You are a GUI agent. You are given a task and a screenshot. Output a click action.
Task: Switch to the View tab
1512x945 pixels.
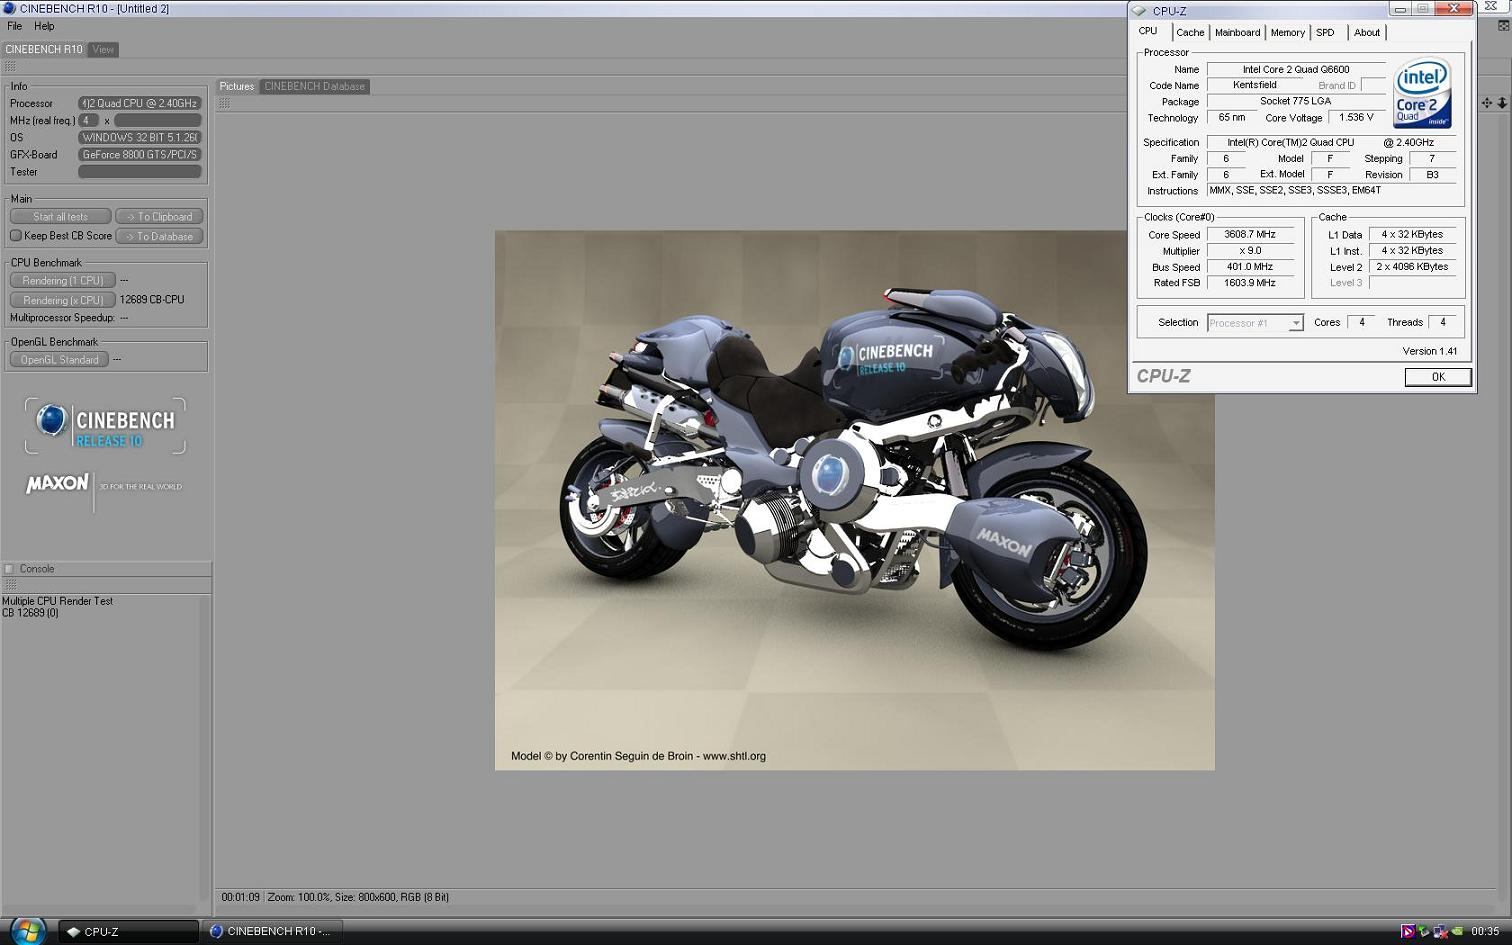(x=103, y=49)
